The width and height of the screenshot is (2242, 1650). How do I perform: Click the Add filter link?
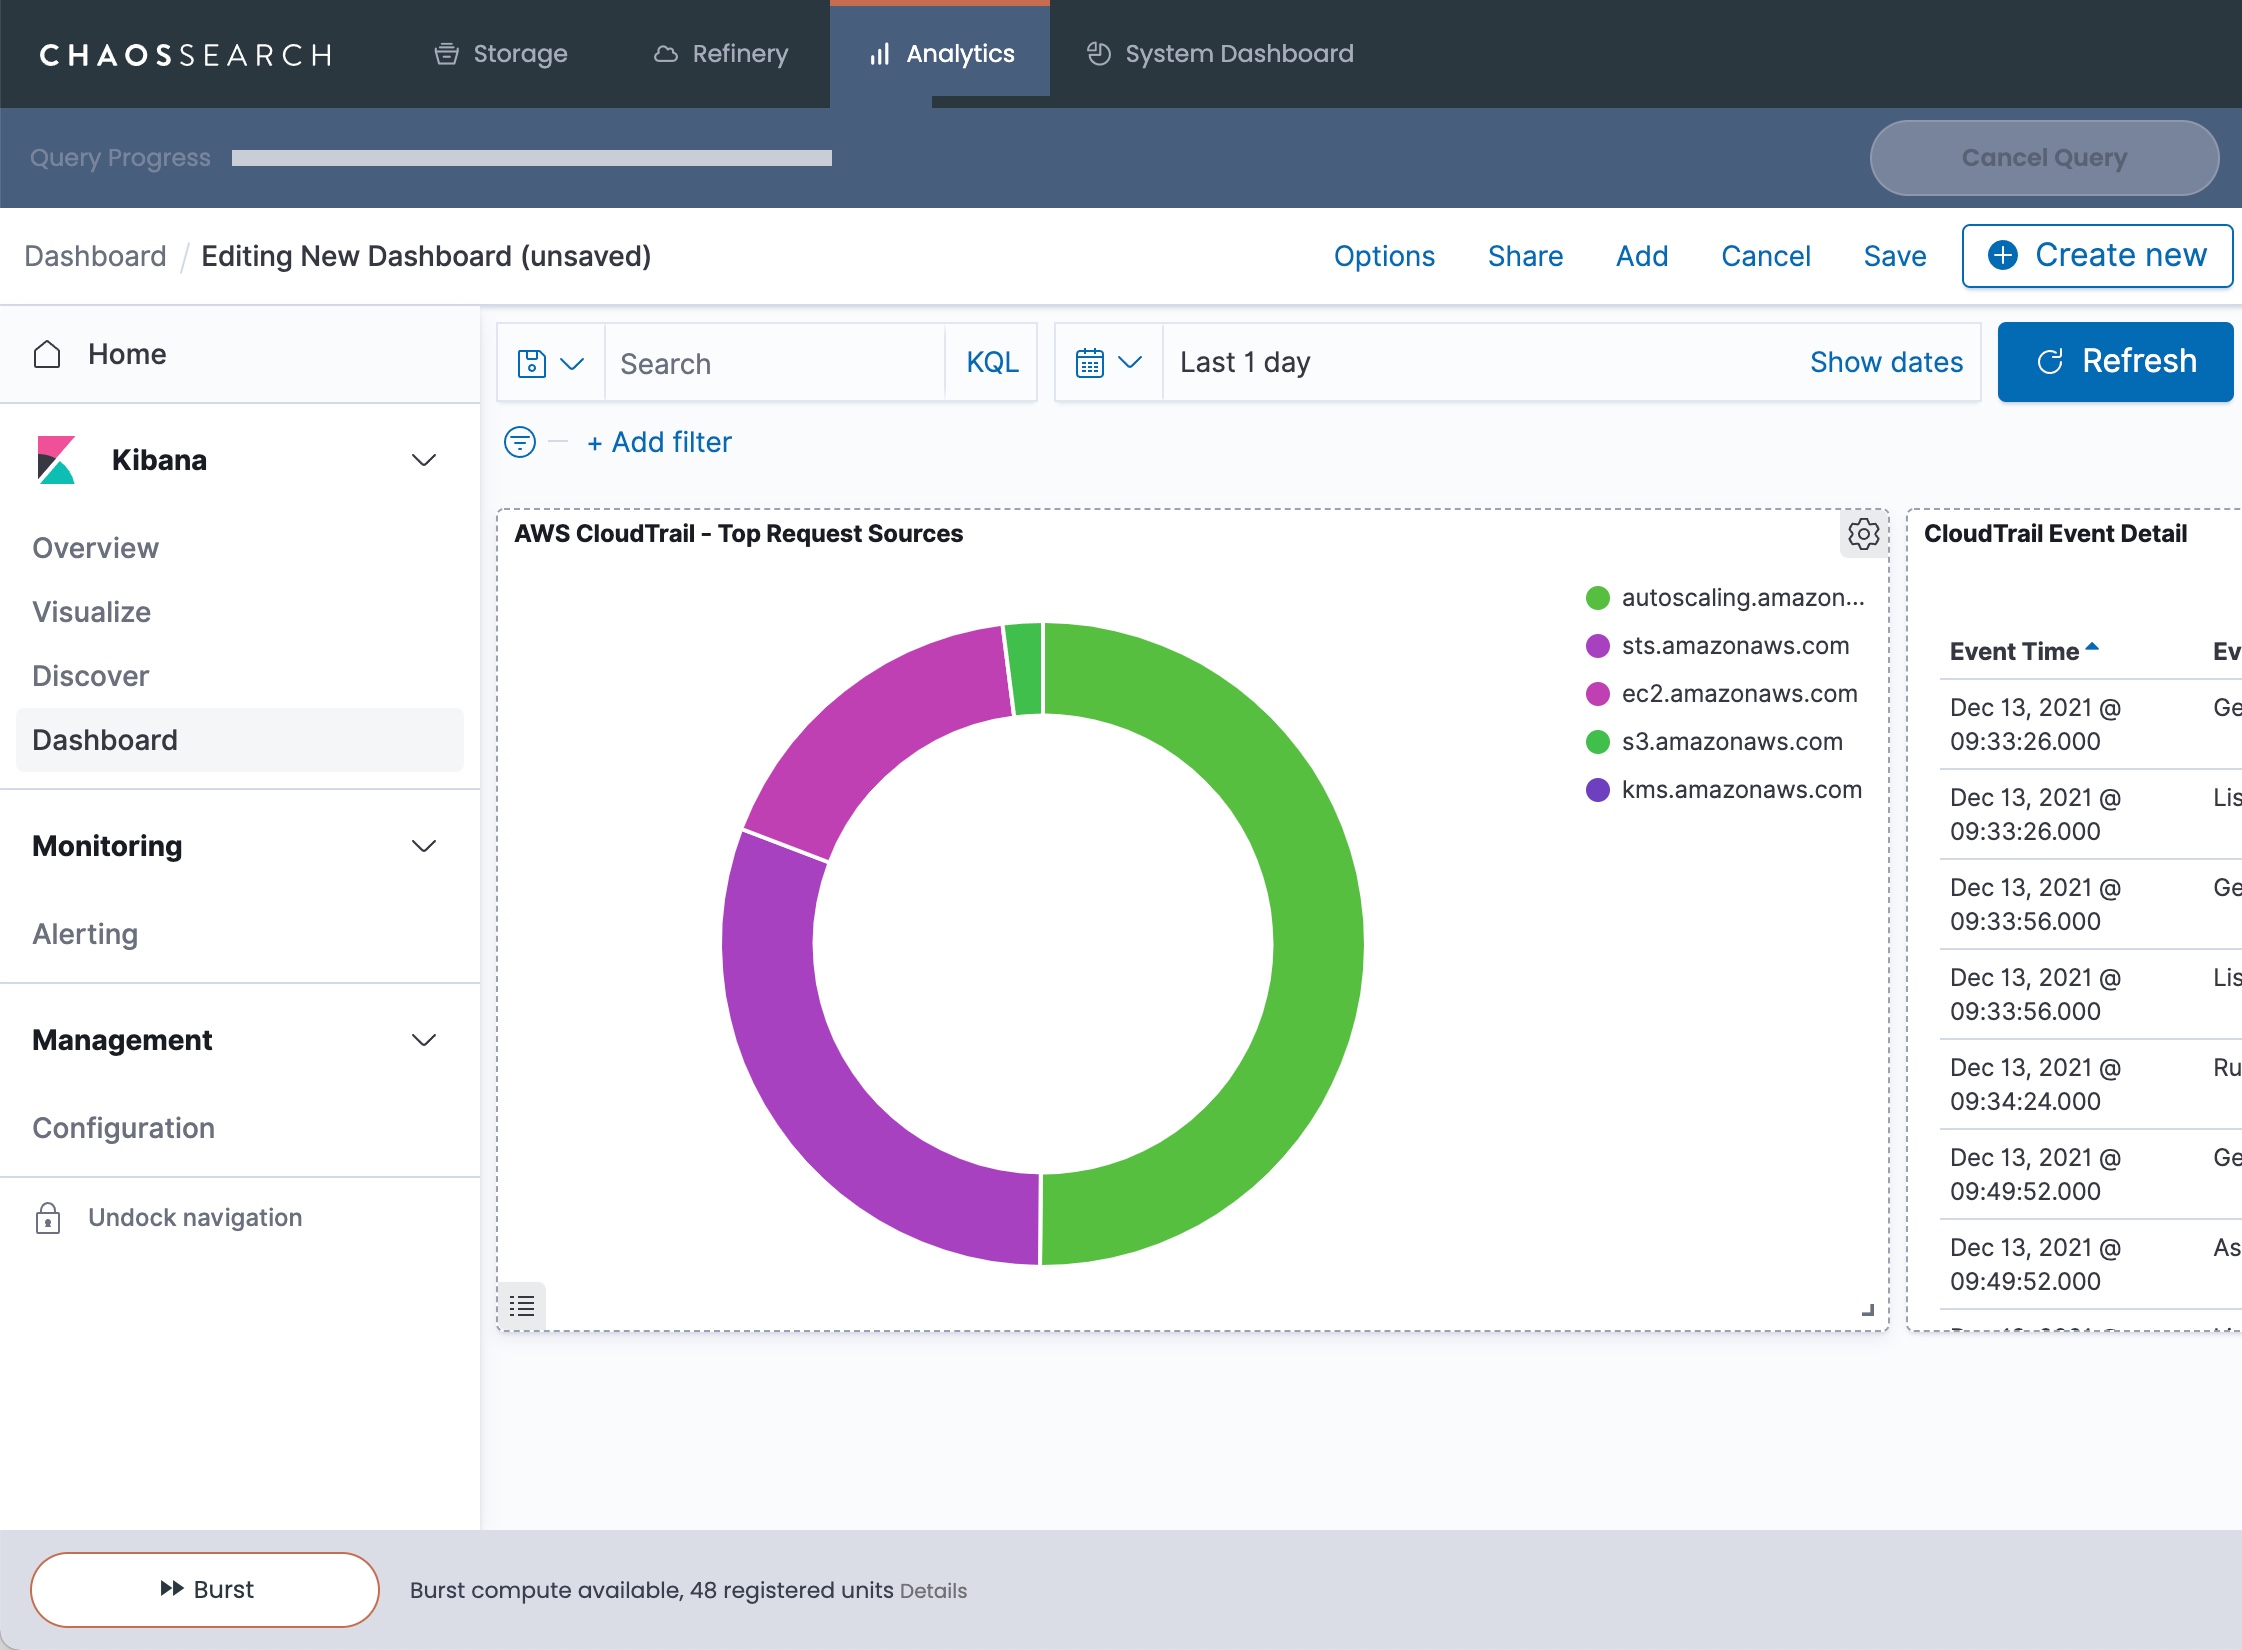659,442
